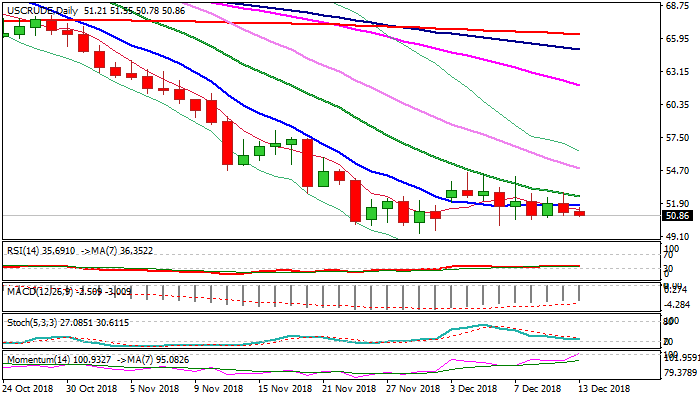This screenshot has height=400, width=700.
Task: Click the Momentum(14) indicator label
Action: [40, 358]
